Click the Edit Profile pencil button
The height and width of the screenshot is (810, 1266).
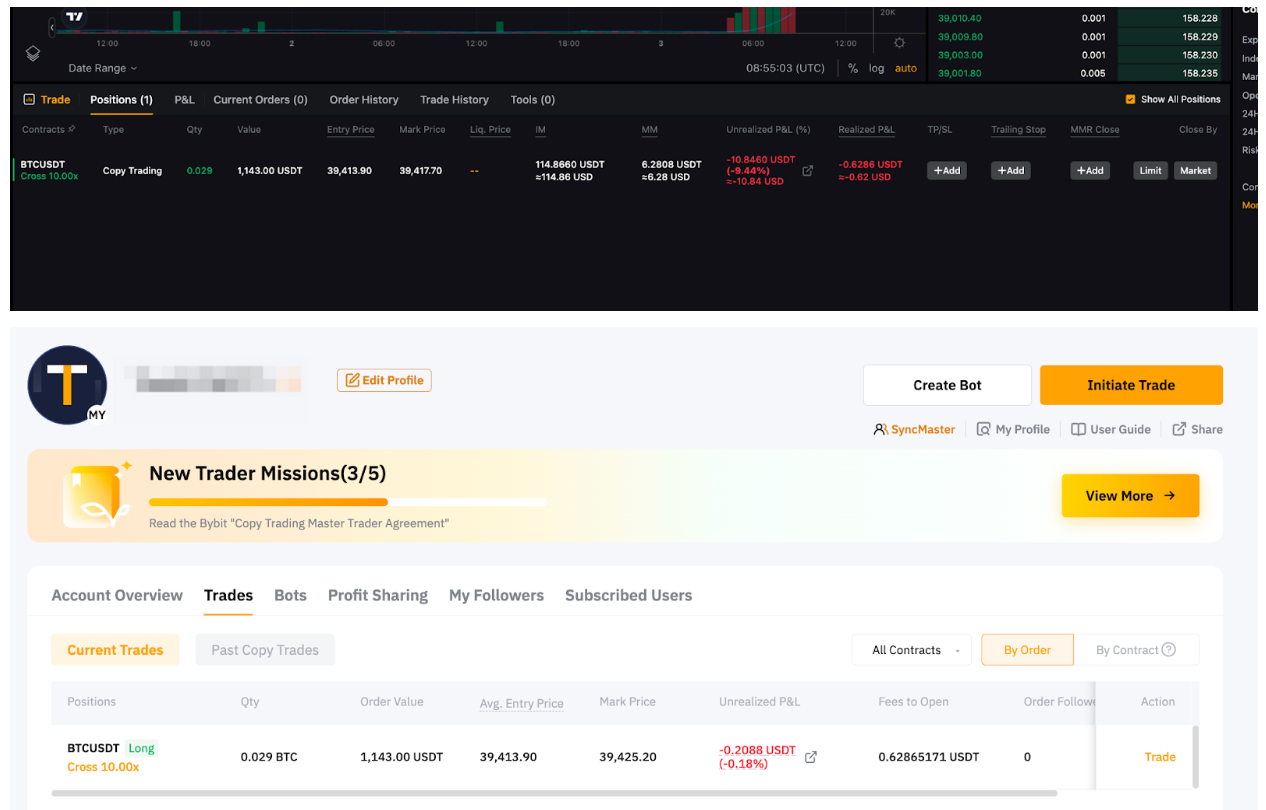[x=384, y=380]
